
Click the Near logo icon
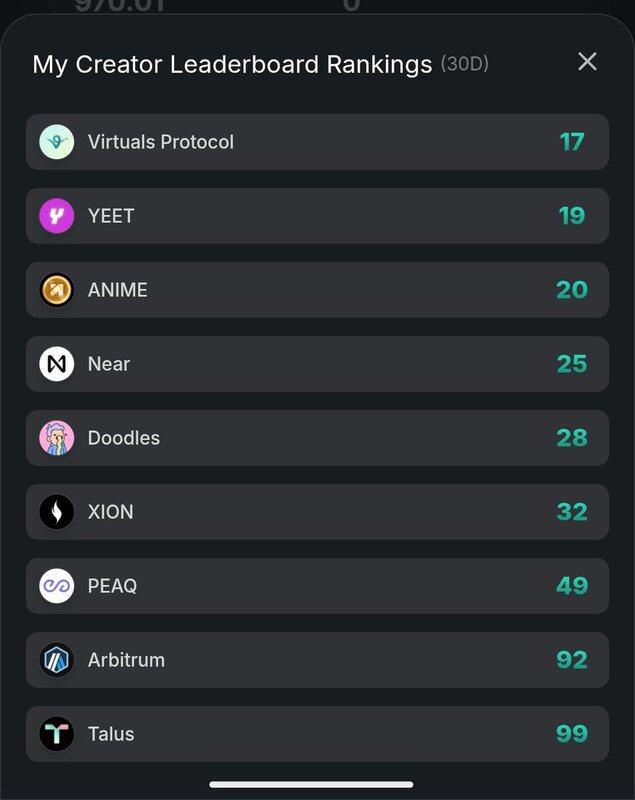tap(57, 364)
